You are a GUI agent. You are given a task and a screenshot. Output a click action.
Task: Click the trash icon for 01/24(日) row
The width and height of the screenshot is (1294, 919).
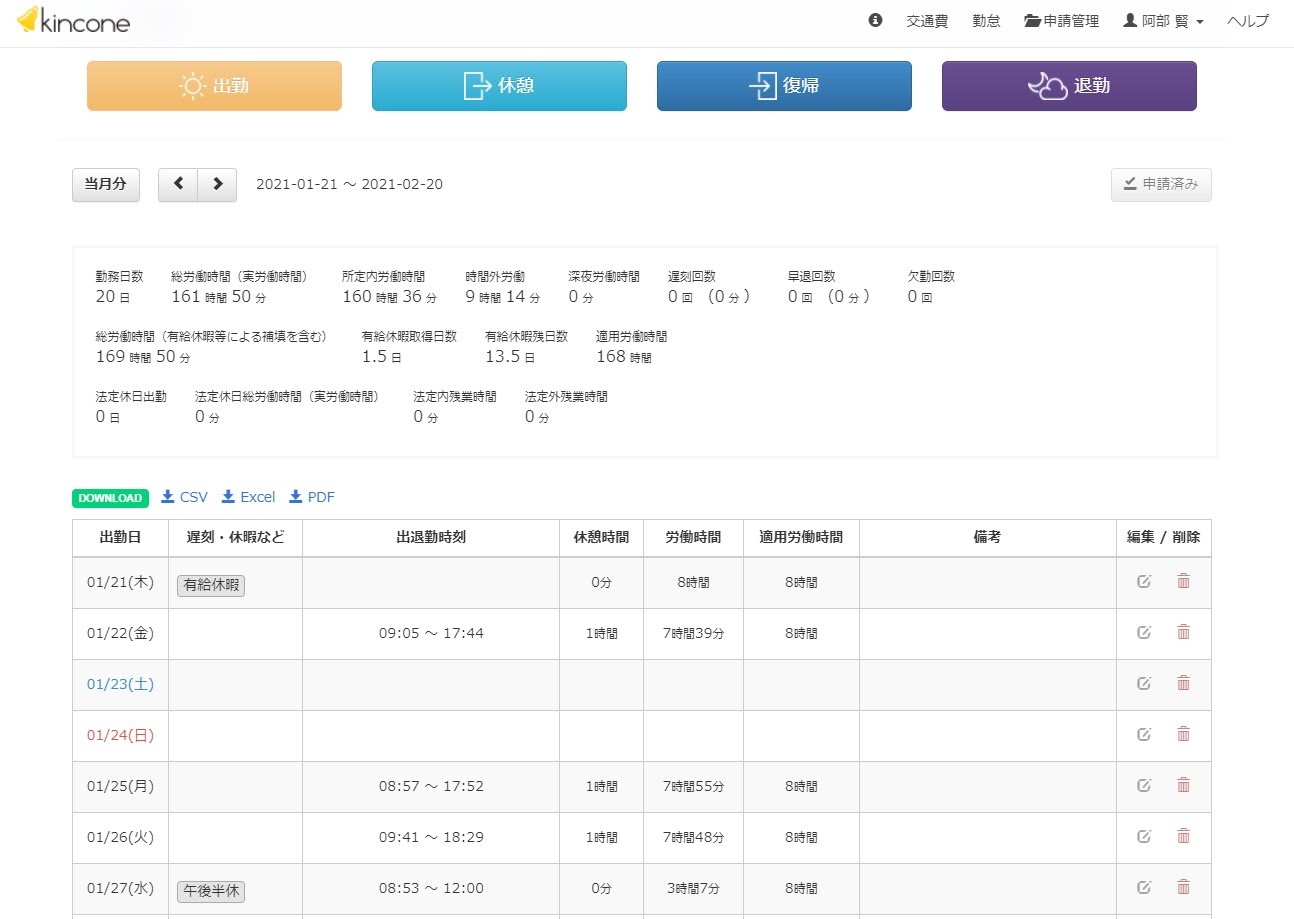[1183, 734]
